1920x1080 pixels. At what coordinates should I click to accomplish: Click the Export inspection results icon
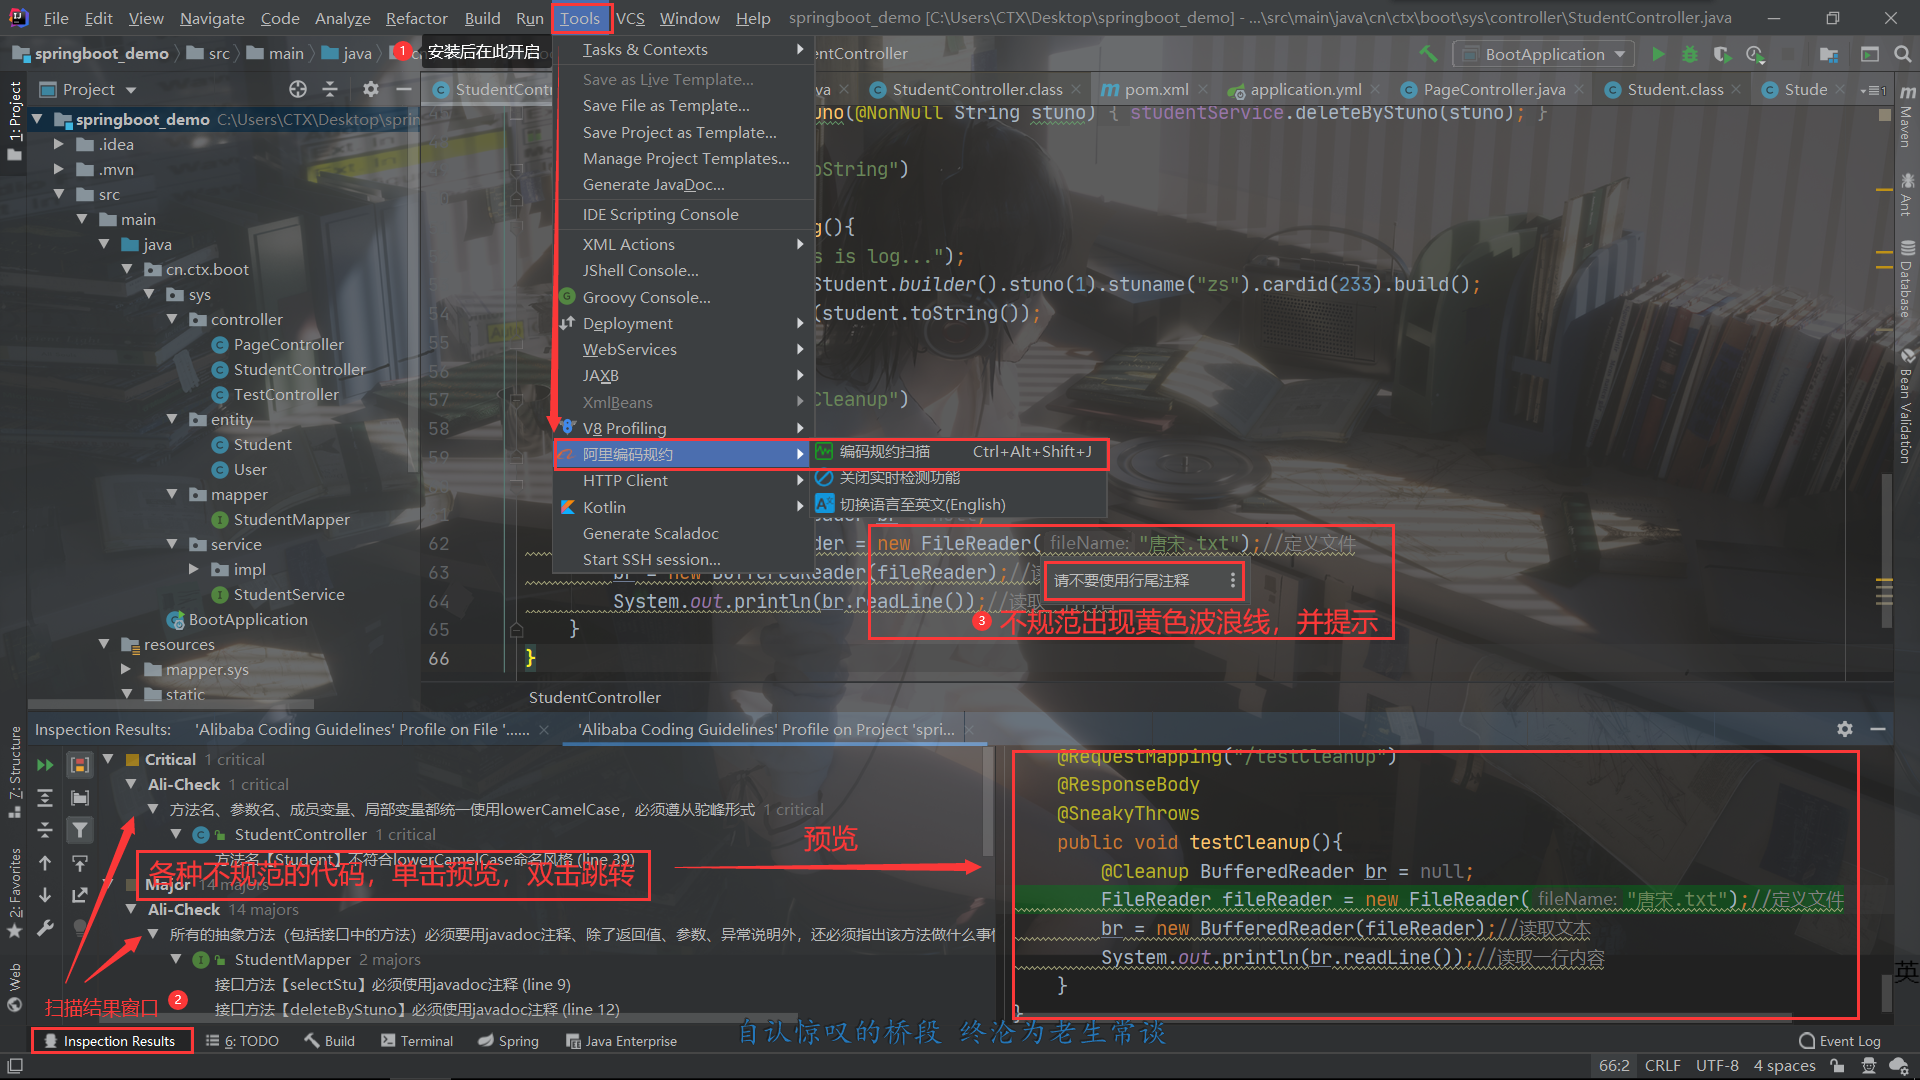[x=80, y=895]
